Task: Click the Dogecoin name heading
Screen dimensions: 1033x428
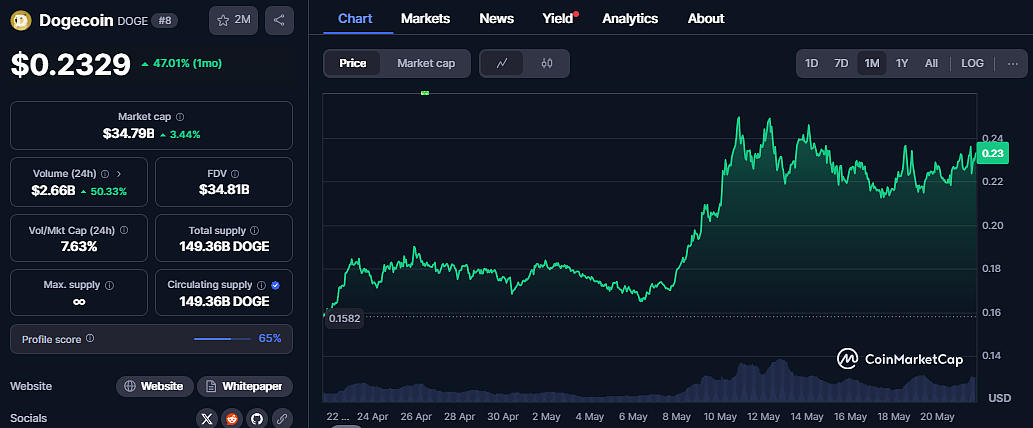Action: coord(76,20)
